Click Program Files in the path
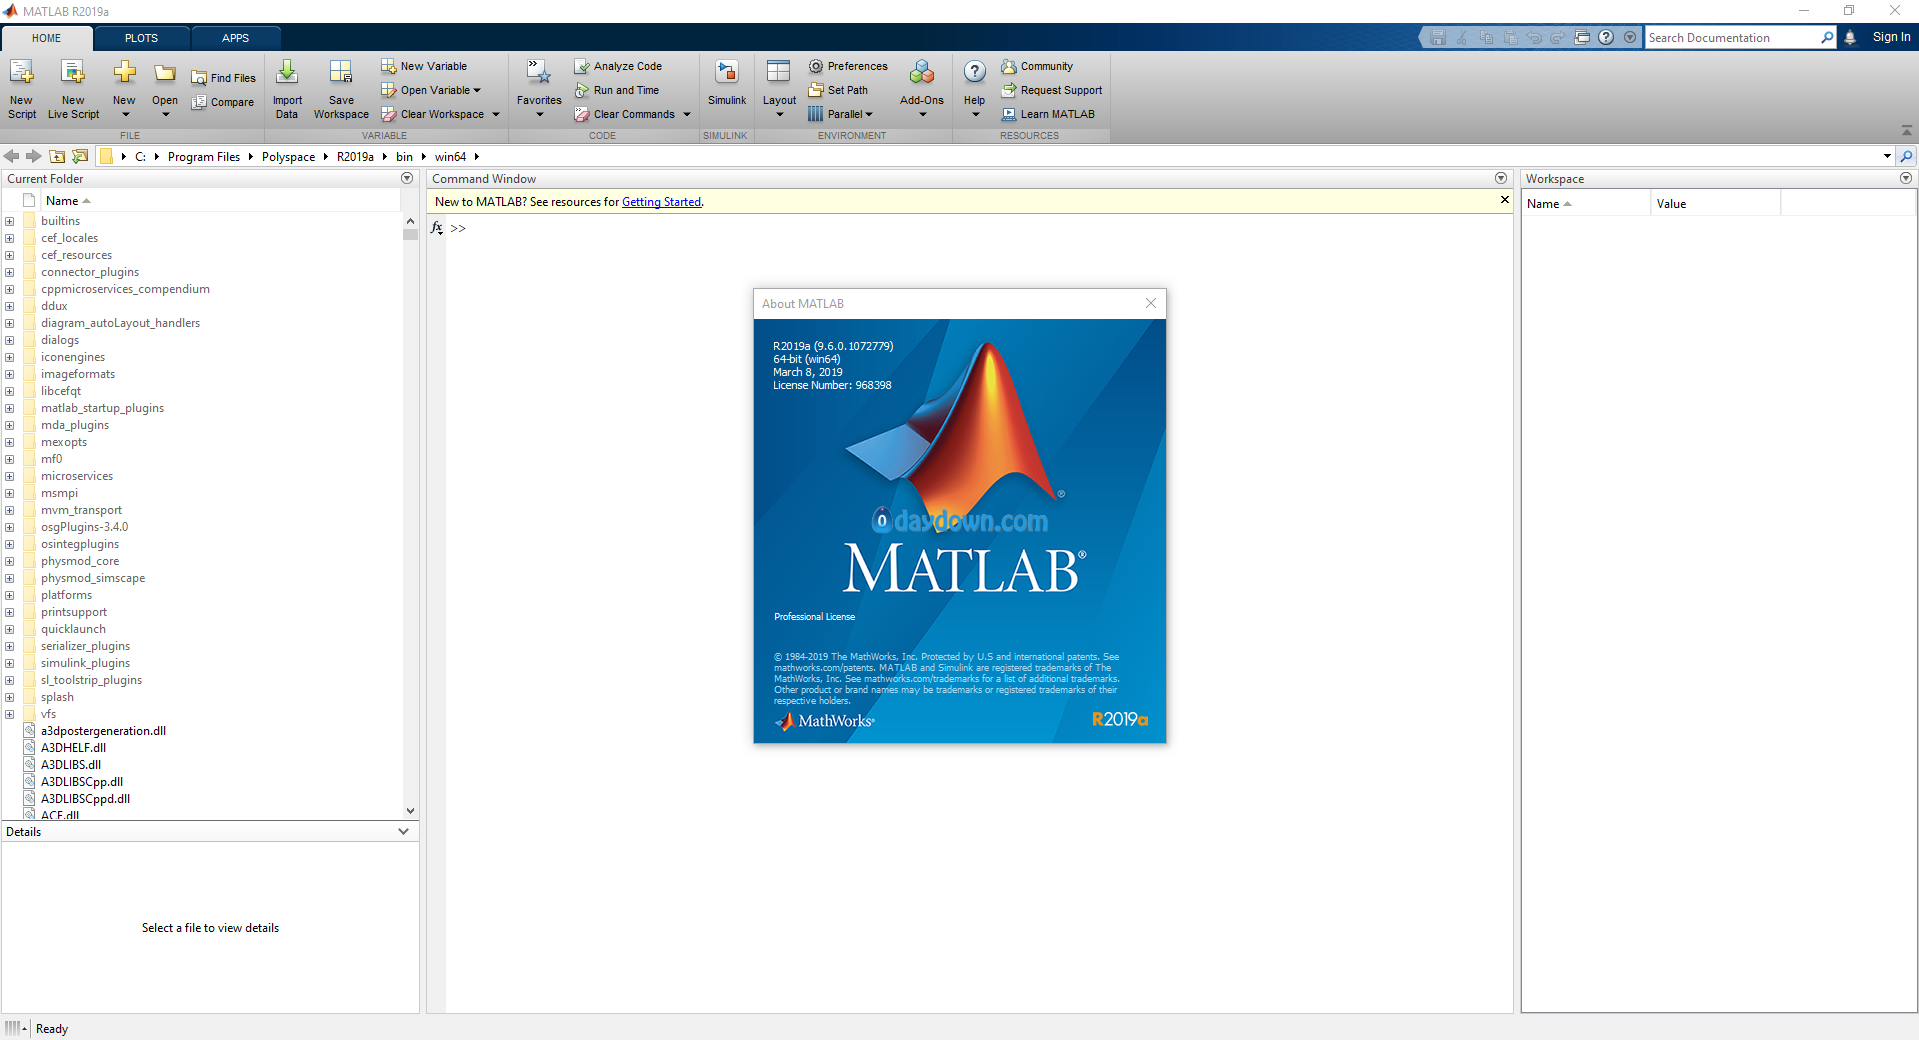This screenshot has height=1040, width=1919. (x=204, y=157)
